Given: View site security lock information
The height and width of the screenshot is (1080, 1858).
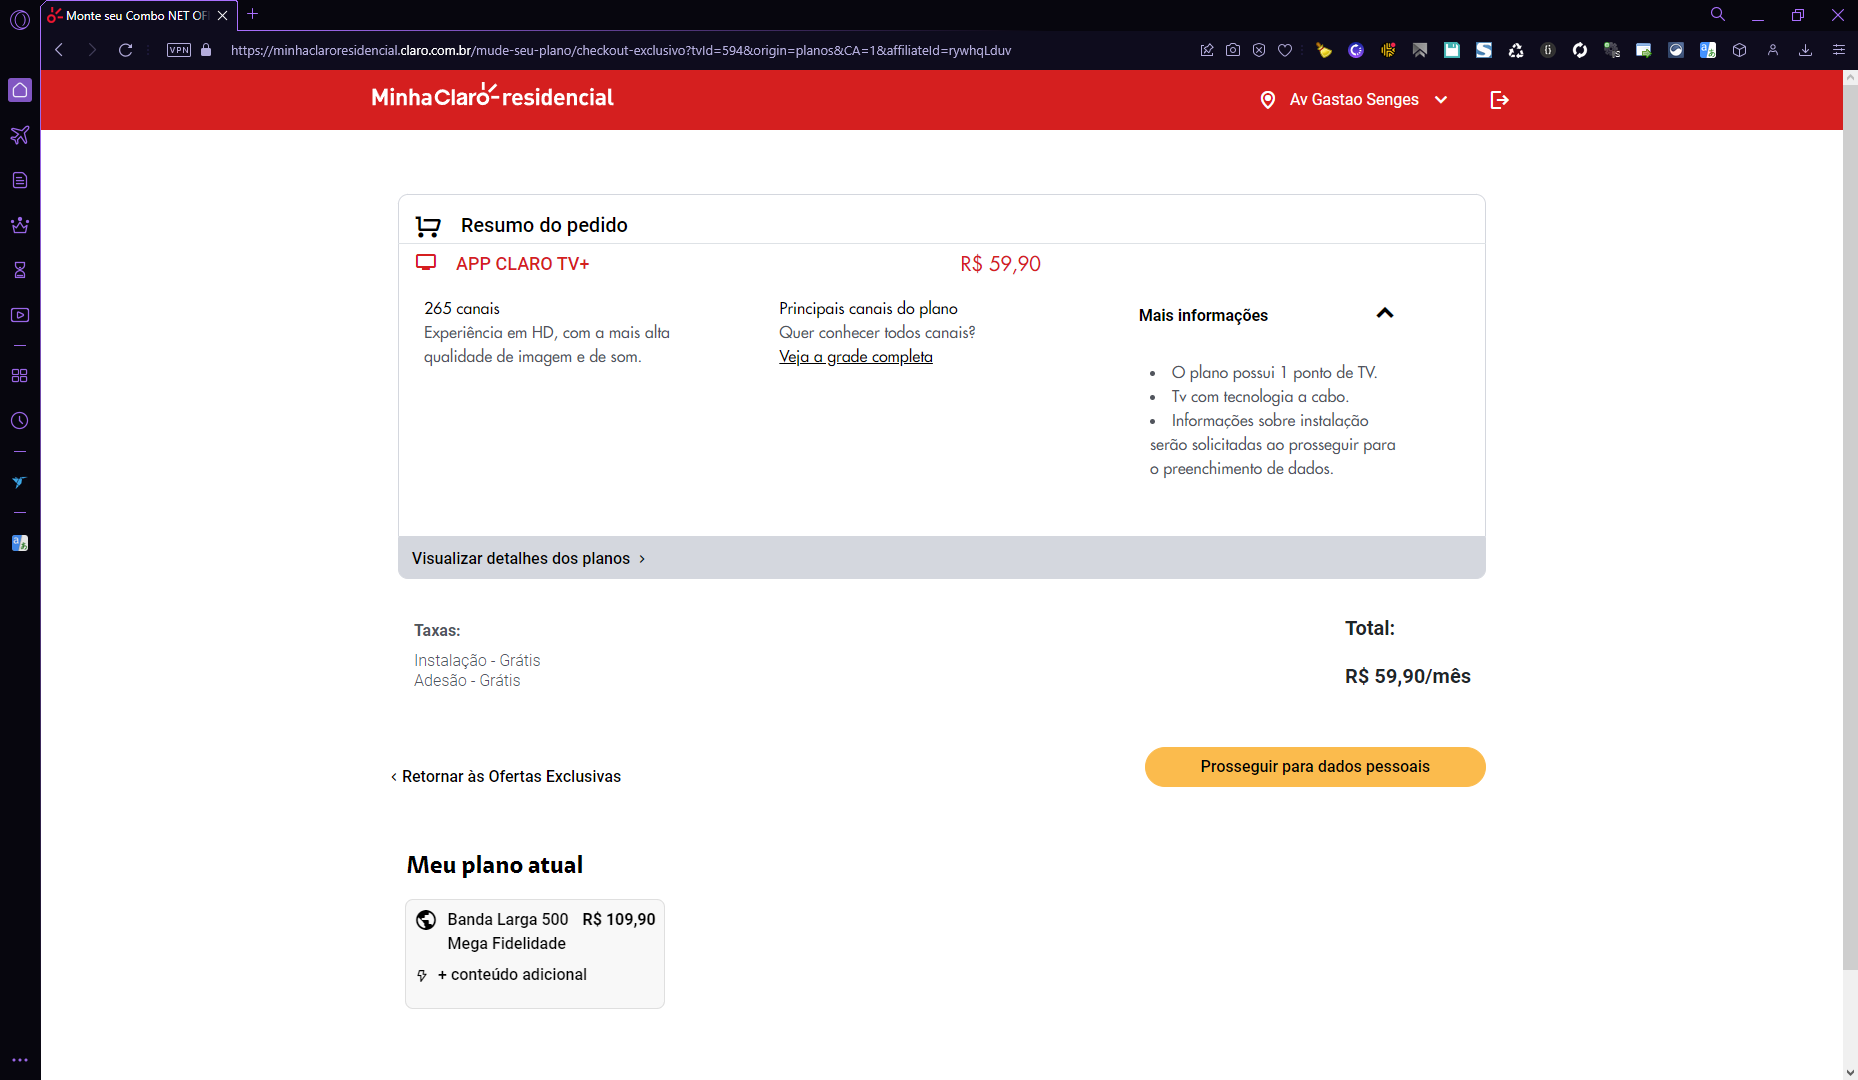Looking at the screenshot, I should [206, 50].
